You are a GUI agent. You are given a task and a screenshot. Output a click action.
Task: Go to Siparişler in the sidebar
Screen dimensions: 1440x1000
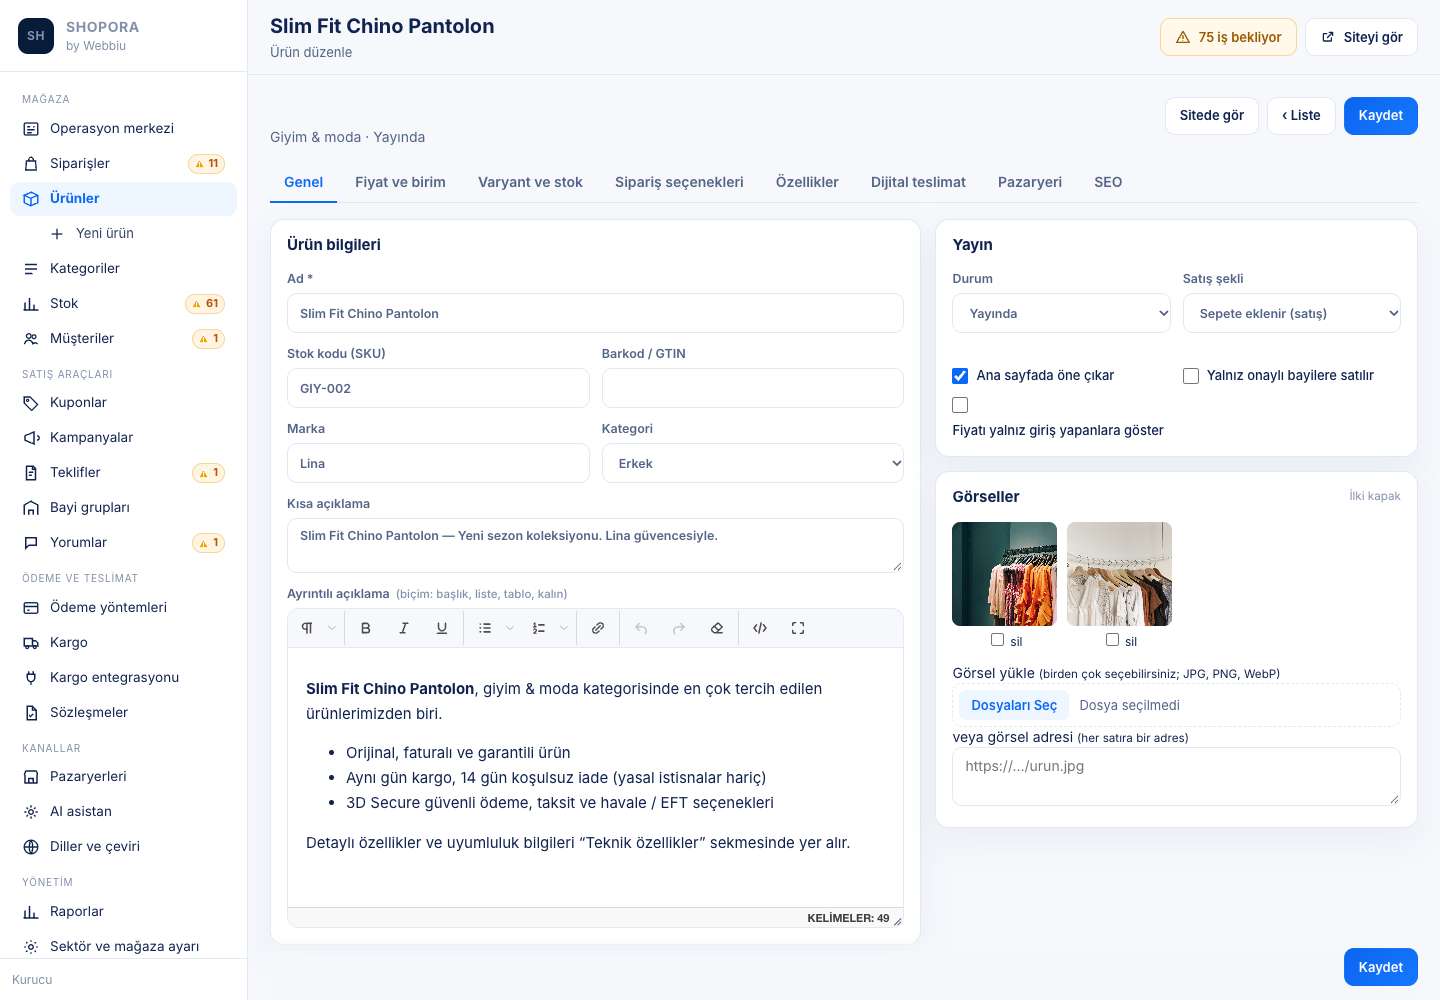pos(124,163)
